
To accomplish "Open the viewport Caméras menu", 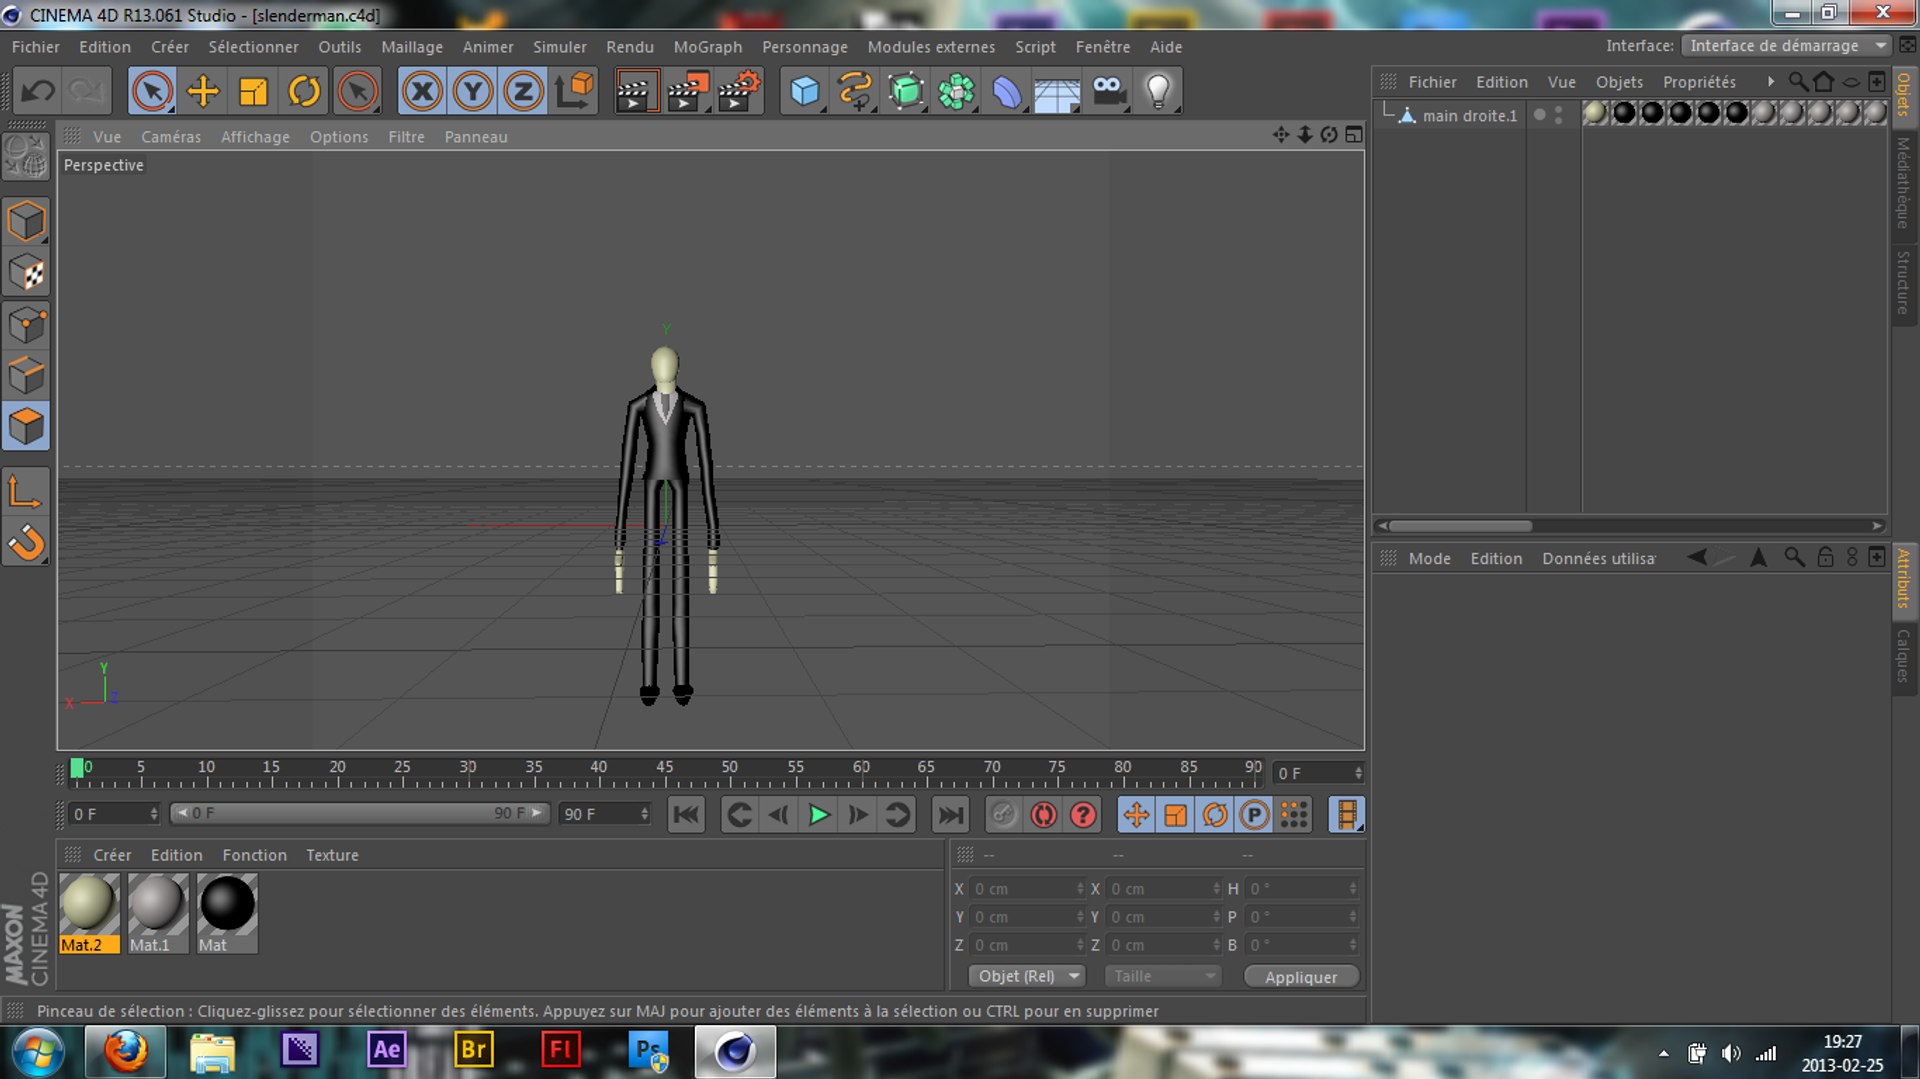I will click(x=171, y=137).
